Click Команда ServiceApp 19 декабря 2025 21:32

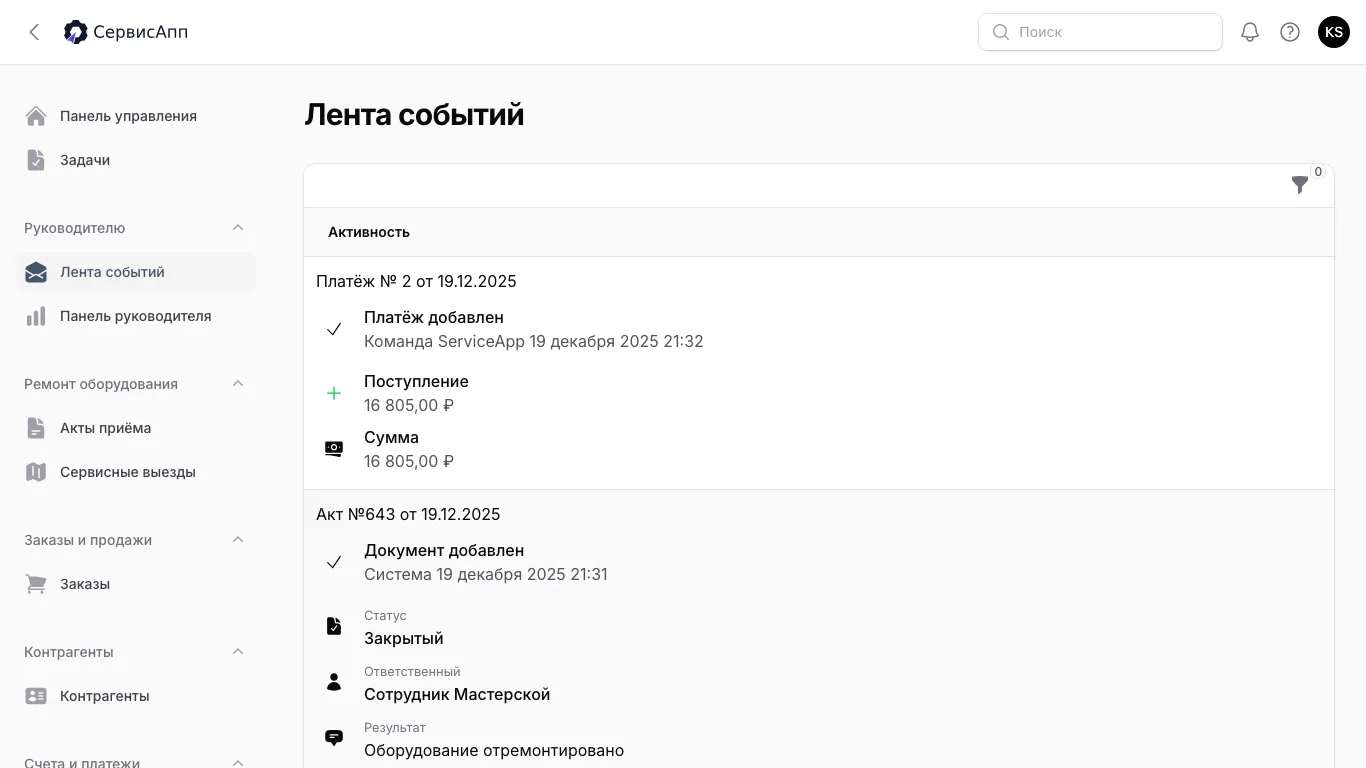click(x=534, y=341)
